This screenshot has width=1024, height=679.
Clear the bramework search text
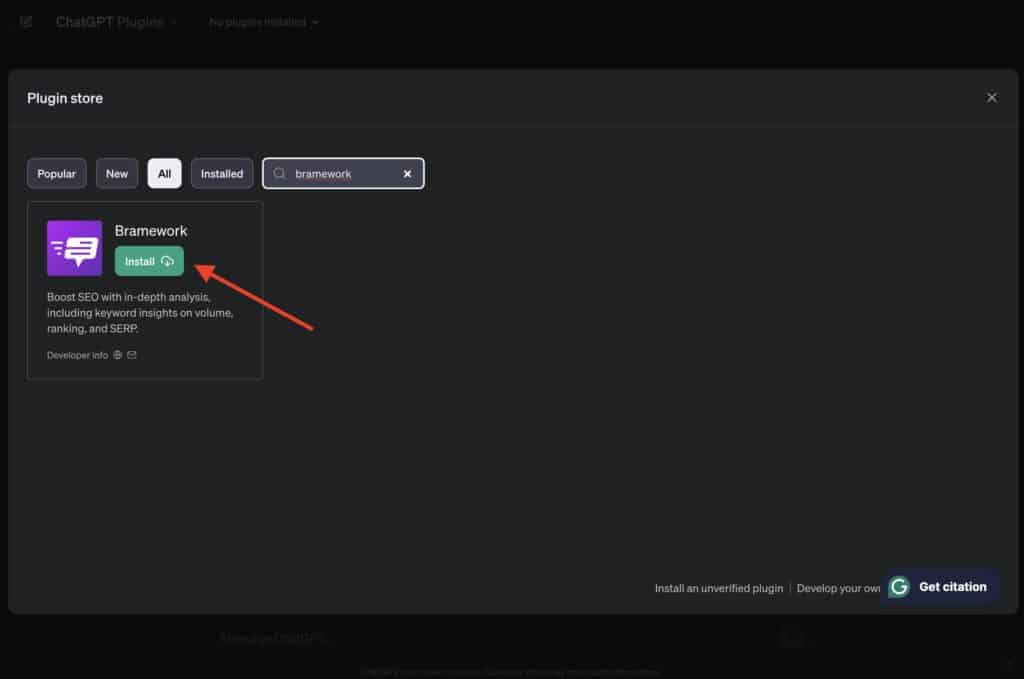click(408, 174)
